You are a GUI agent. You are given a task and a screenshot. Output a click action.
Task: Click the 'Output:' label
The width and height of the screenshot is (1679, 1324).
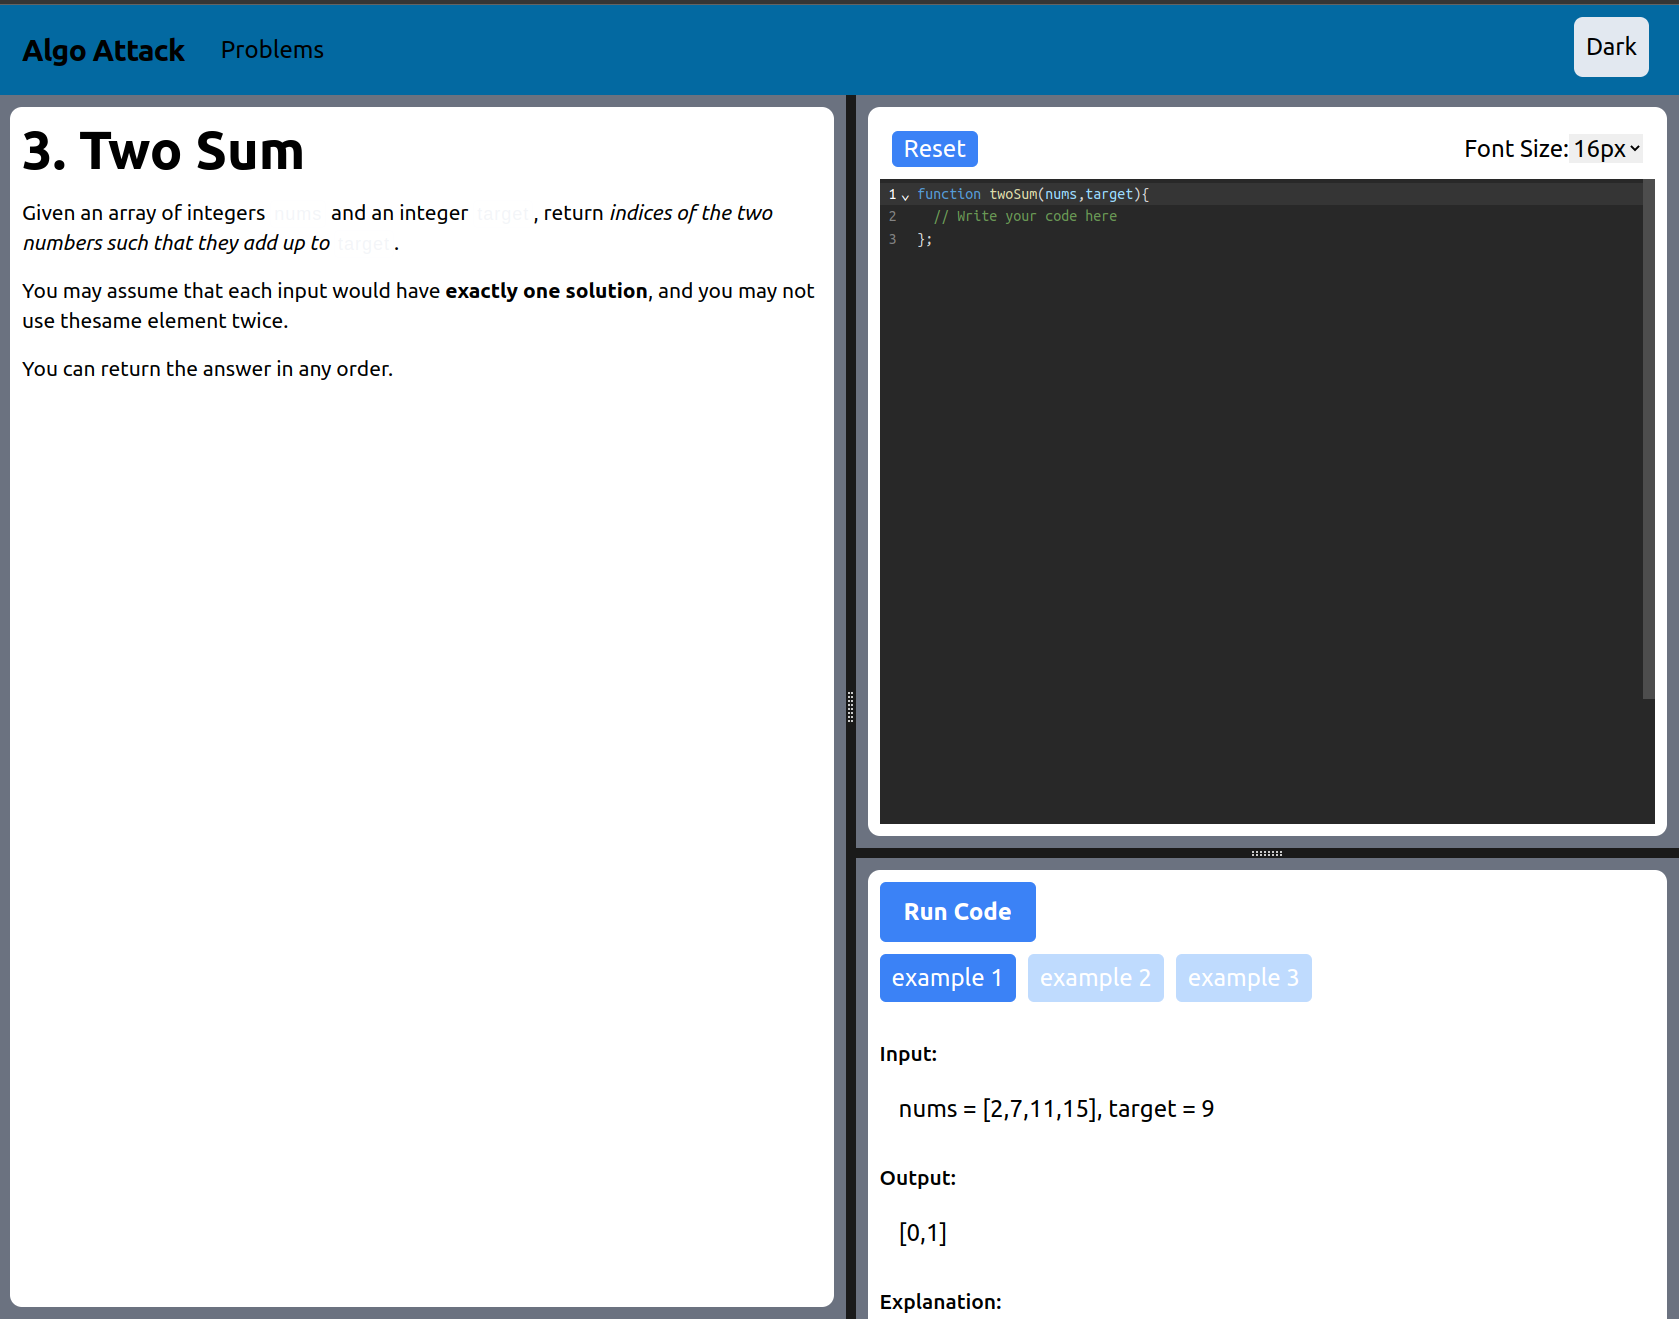[918, 1178]
